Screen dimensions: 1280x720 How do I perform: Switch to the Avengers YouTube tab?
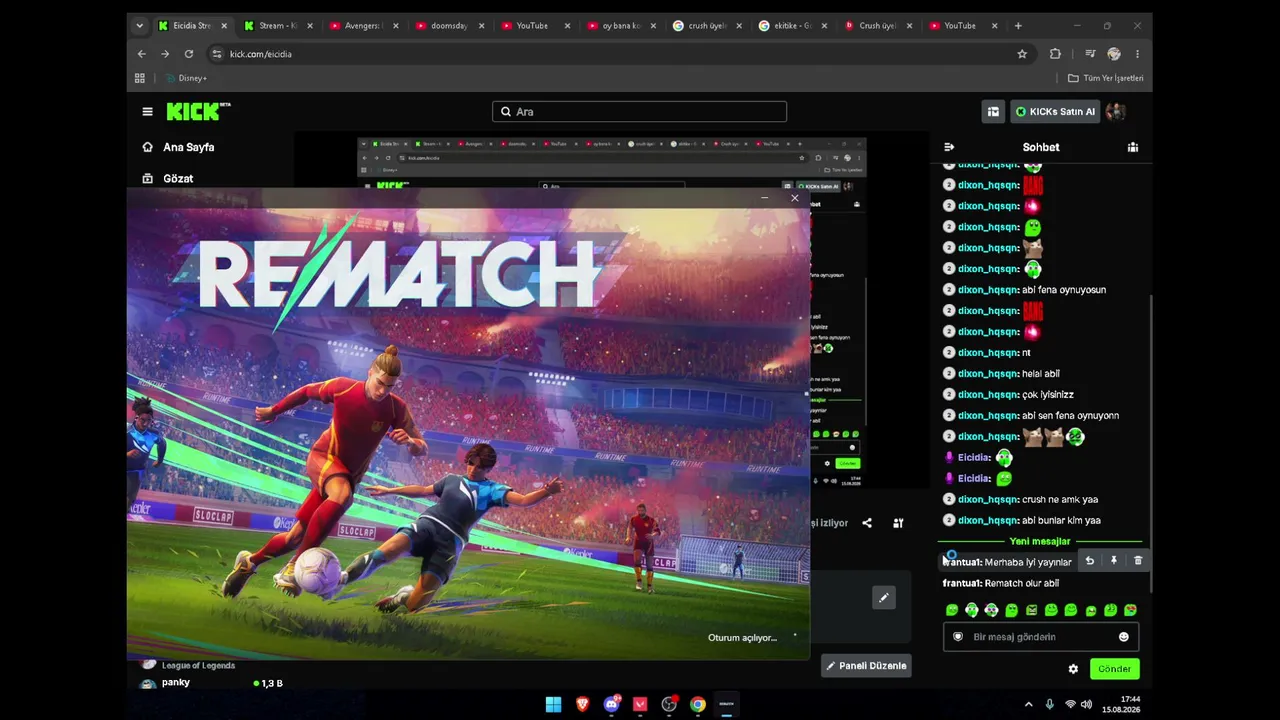pos(364,26)
